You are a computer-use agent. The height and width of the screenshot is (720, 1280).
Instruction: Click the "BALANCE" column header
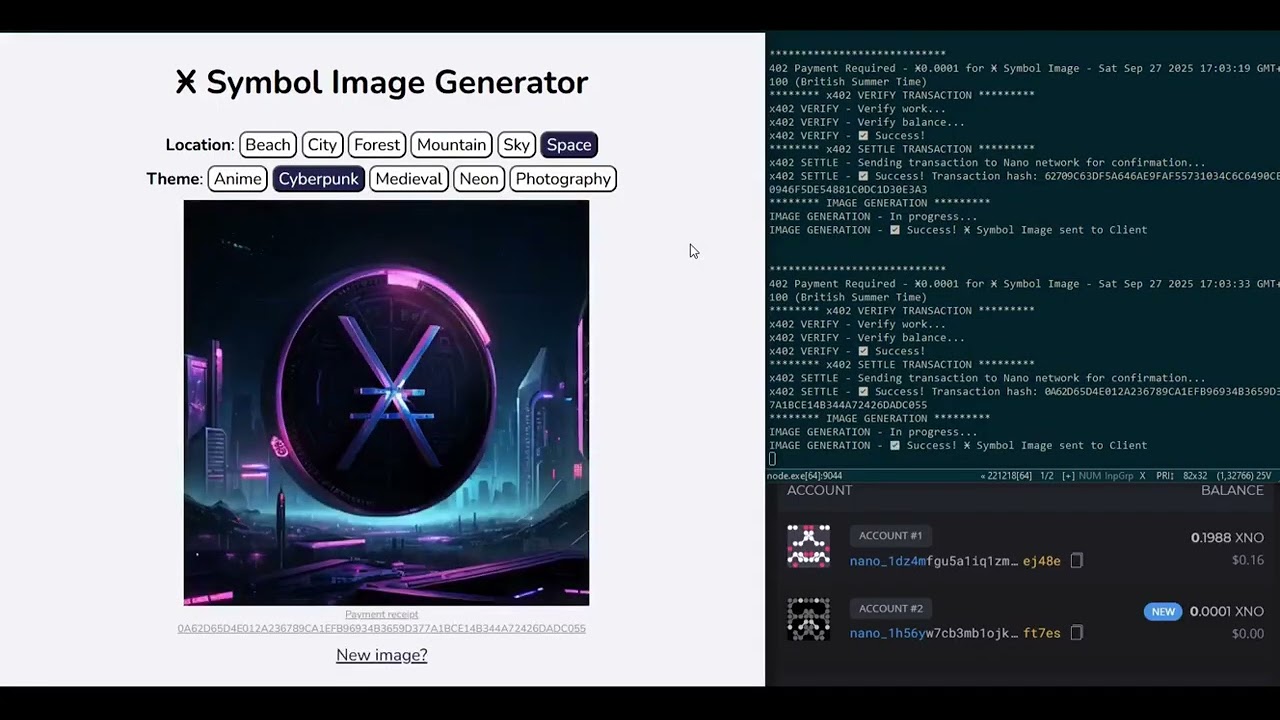(1232, 491)
